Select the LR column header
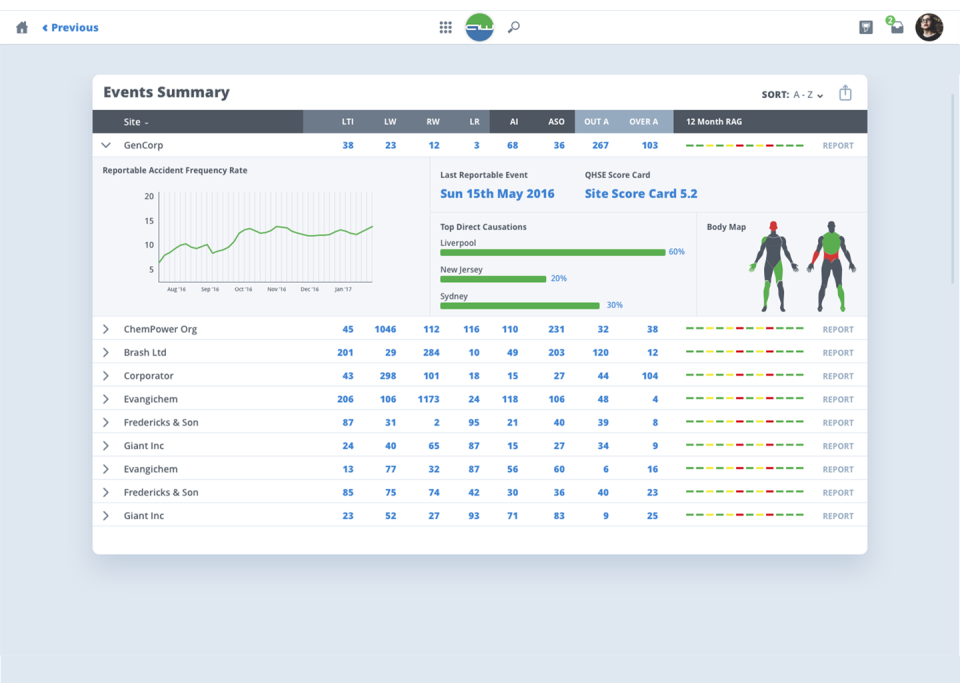This screenshot has height=683, width=960. [x=474, y=122]
